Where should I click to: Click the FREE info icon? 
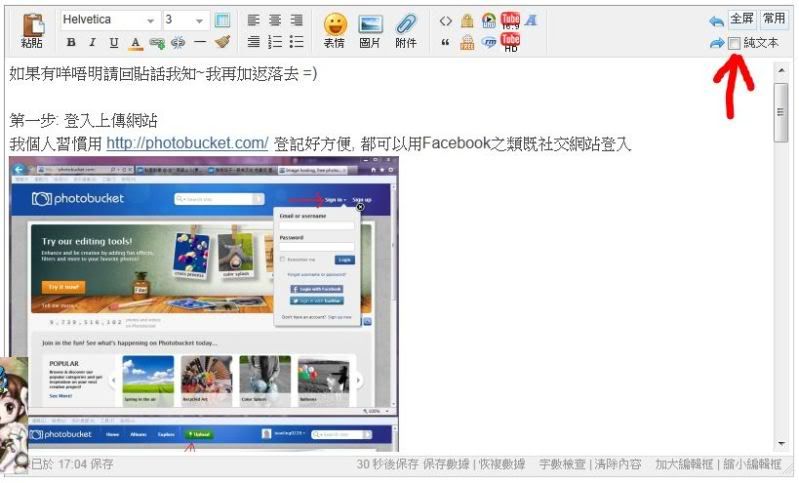467,42
